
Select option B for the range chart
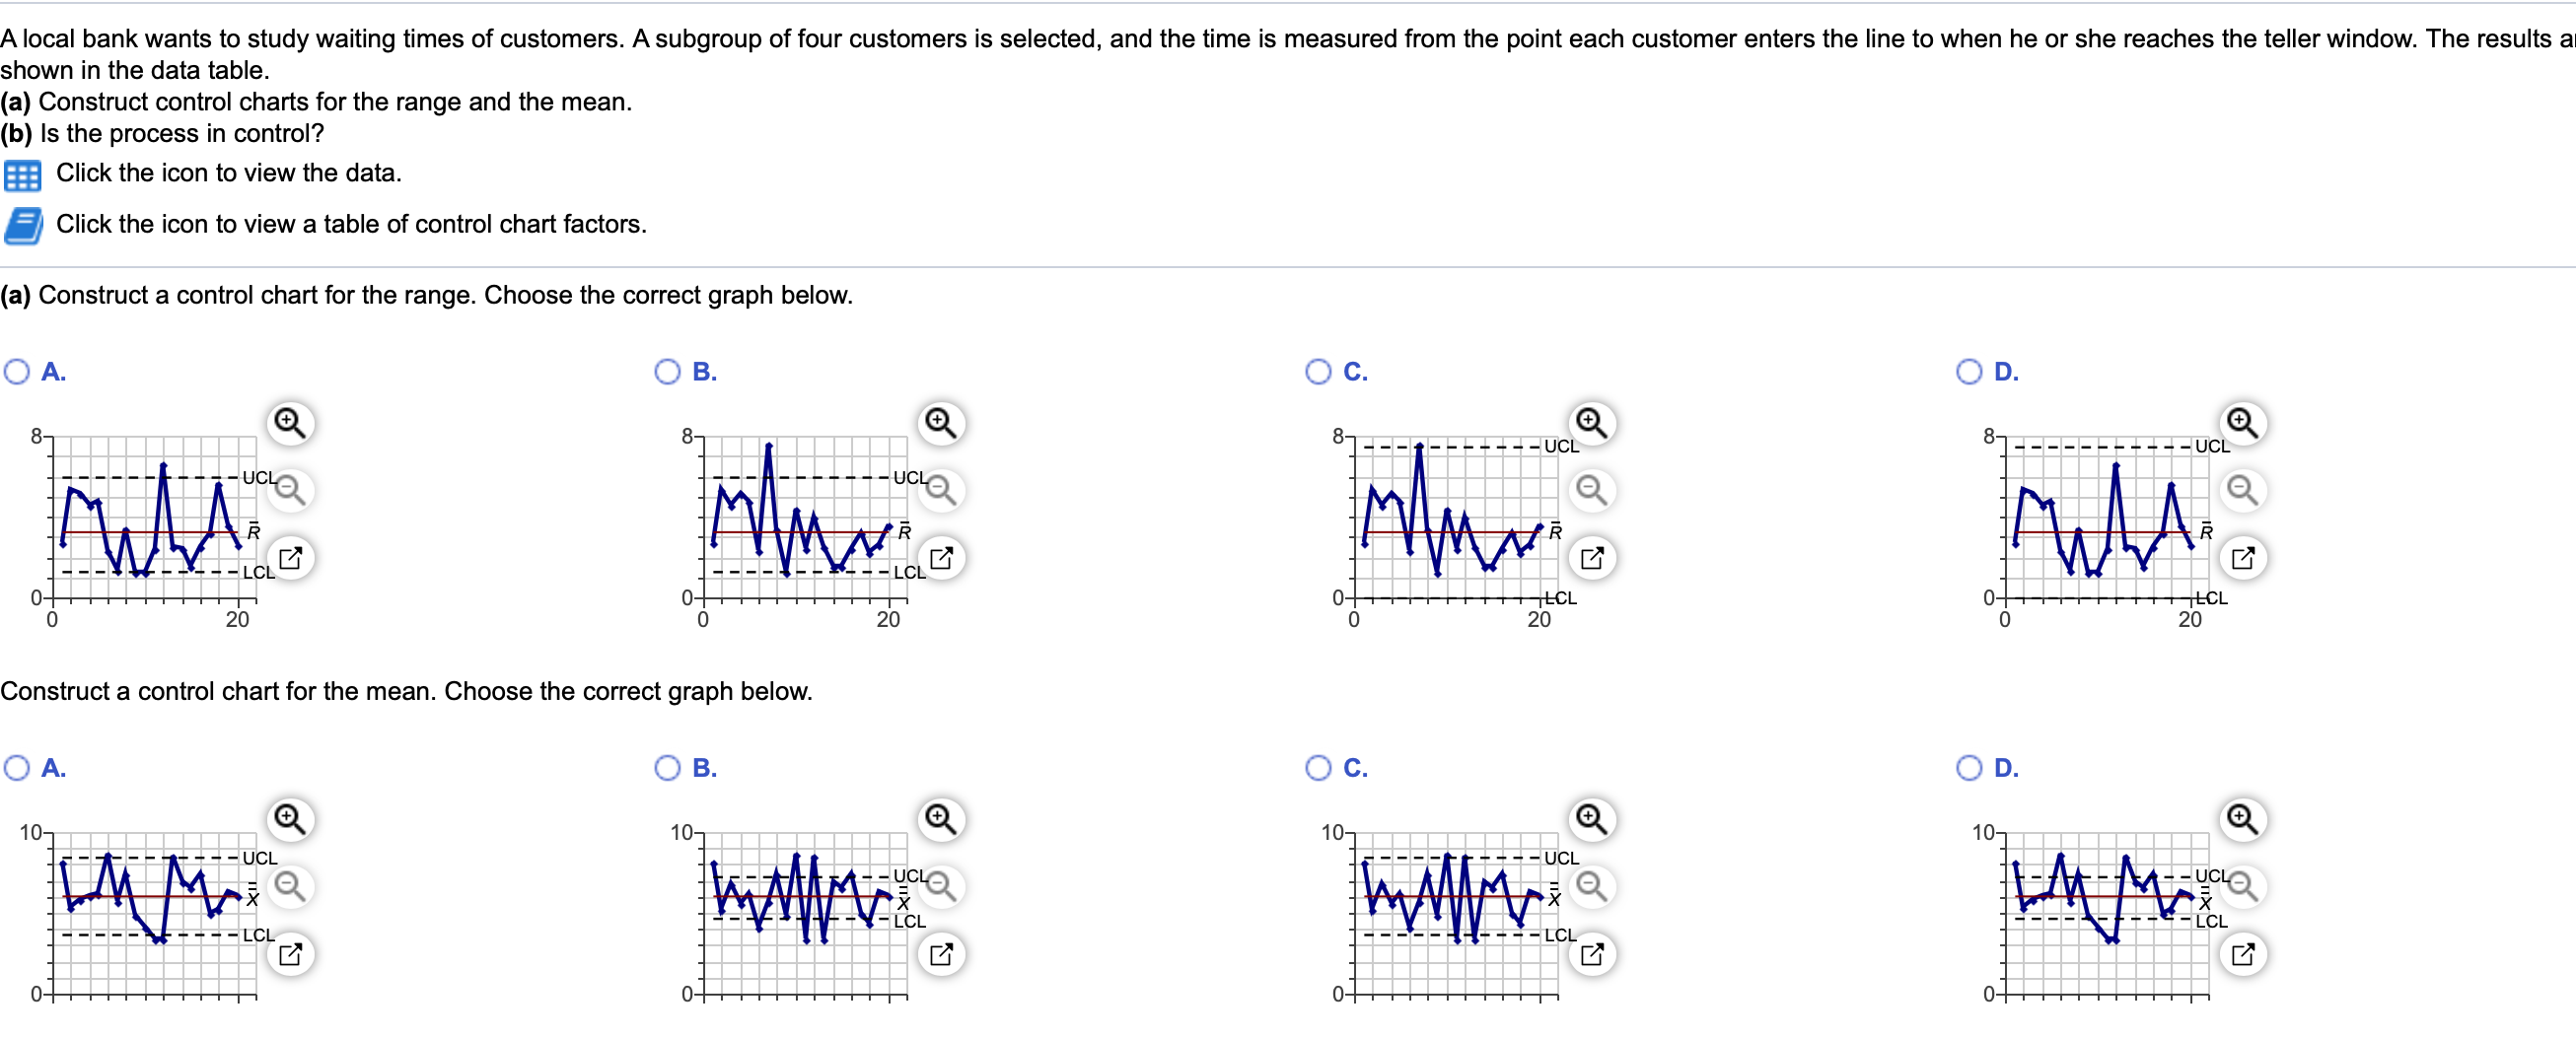coord(667,372)
